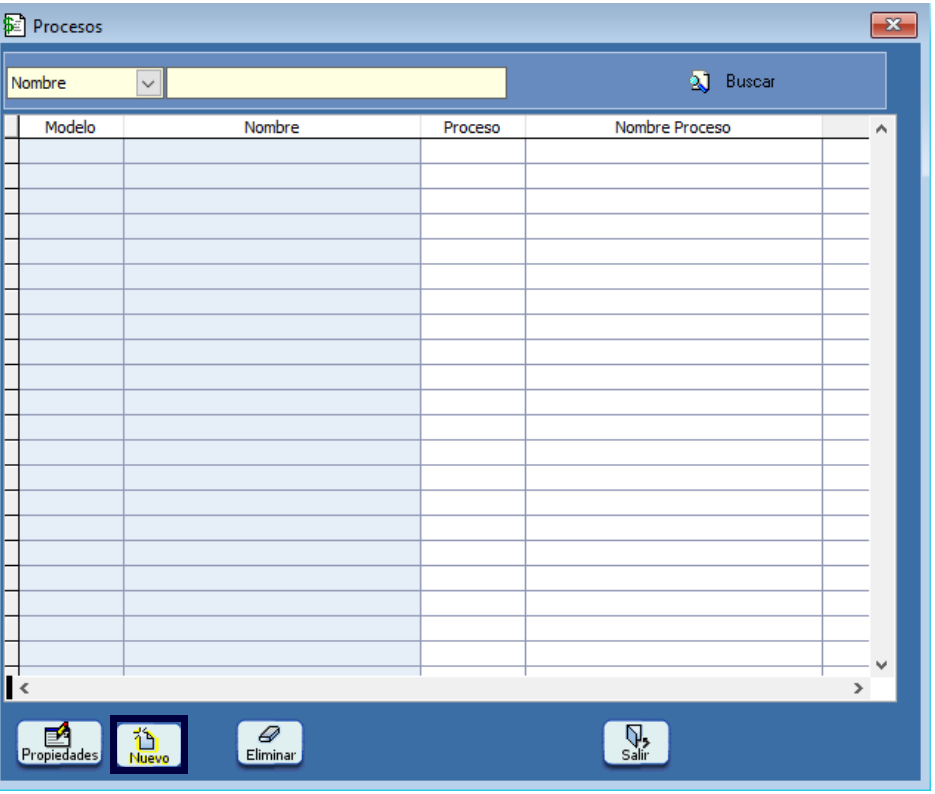Click the Procesos window title icon
The height and width of the screenshot is (794, 935).
pyautogui.click(x=14, y=26)
